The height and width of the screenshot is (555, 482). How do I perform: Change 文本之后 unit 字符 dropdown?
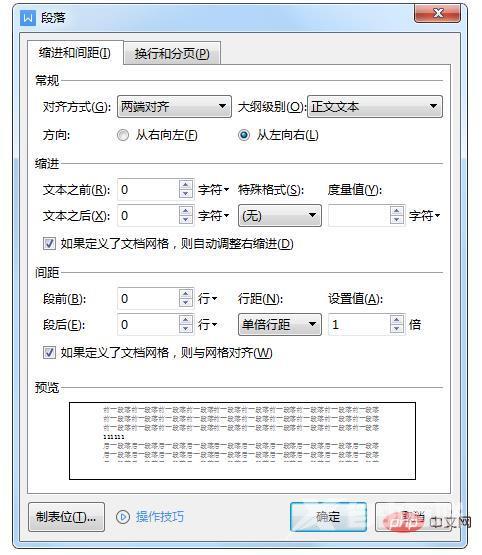pos(213,216)
